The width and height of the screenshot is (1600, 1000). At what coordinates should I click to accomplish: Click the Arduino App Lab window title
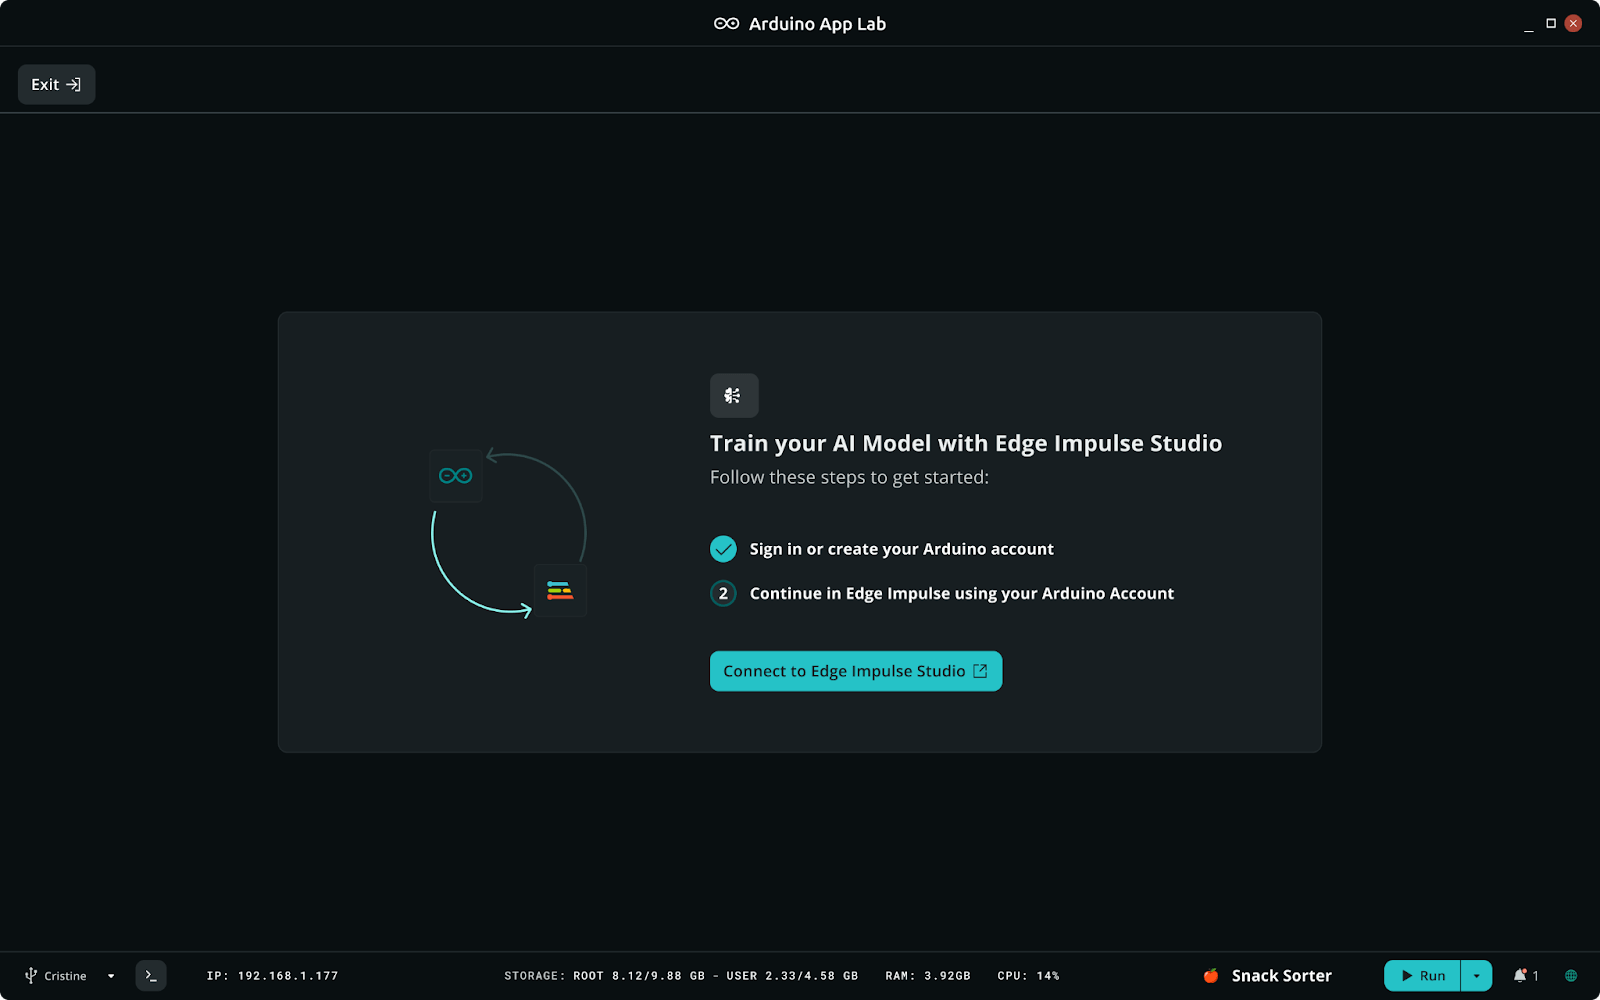tap(817, 24)
